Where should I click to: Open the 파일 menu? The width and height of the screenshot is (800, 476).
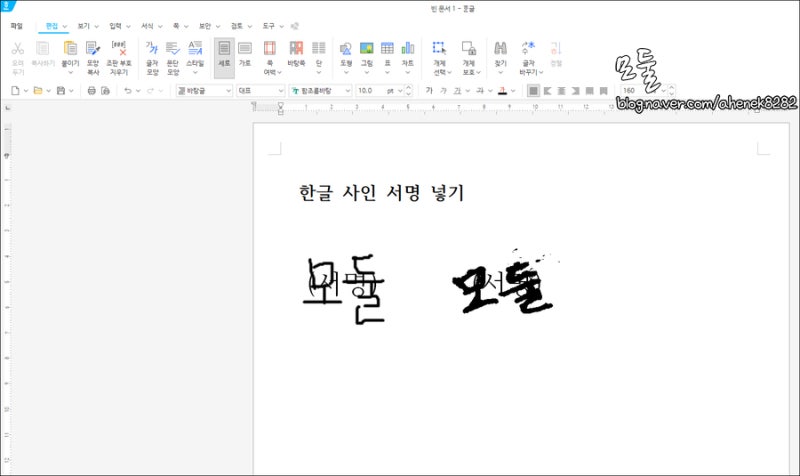click(x=17, y=26)
